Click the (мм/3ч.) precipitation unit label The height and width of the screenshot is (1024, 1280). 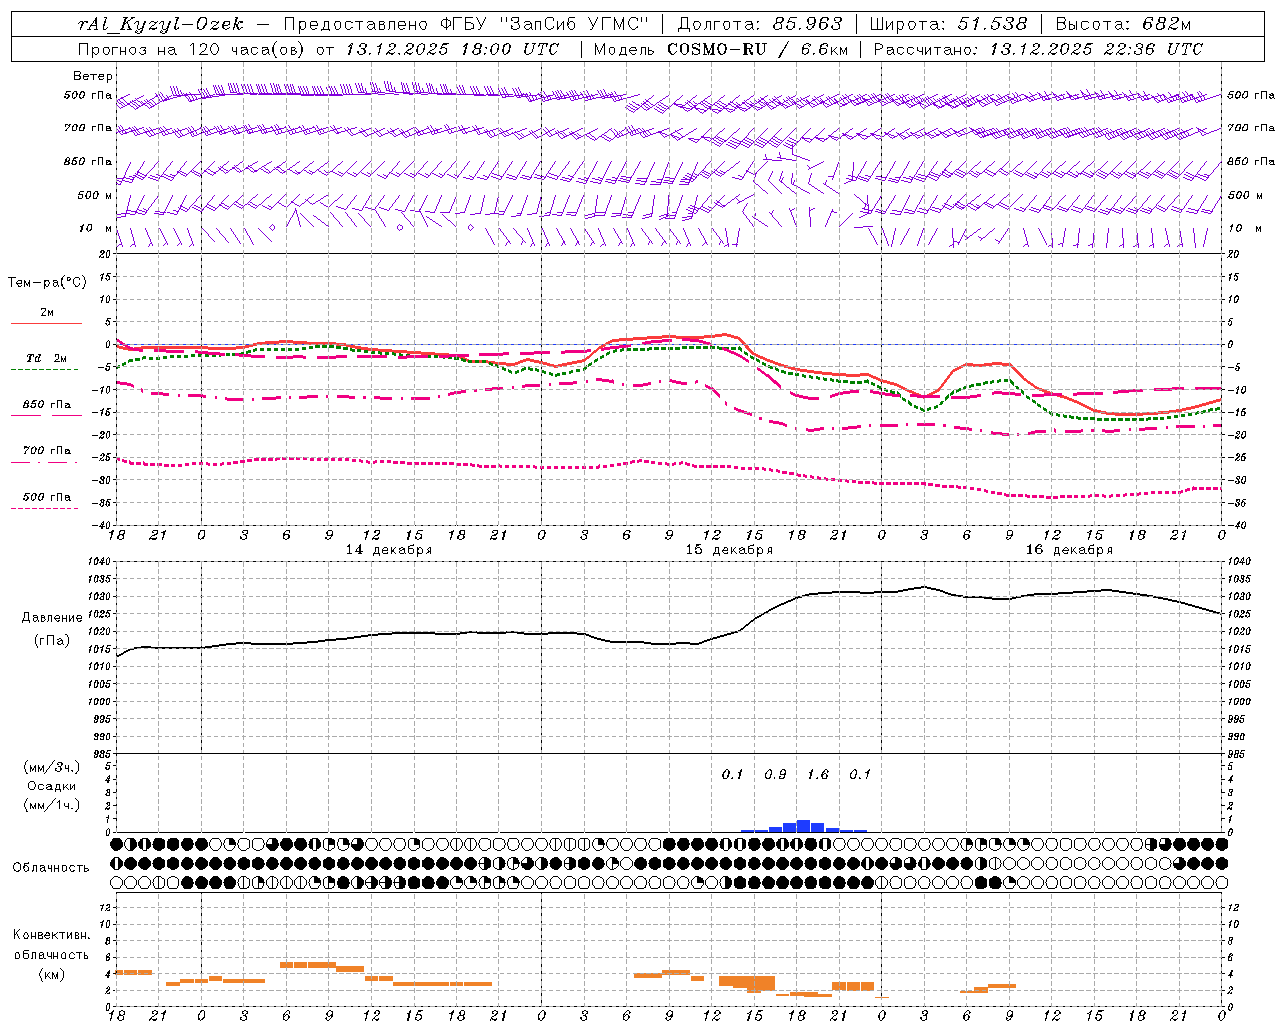[52, 767]
